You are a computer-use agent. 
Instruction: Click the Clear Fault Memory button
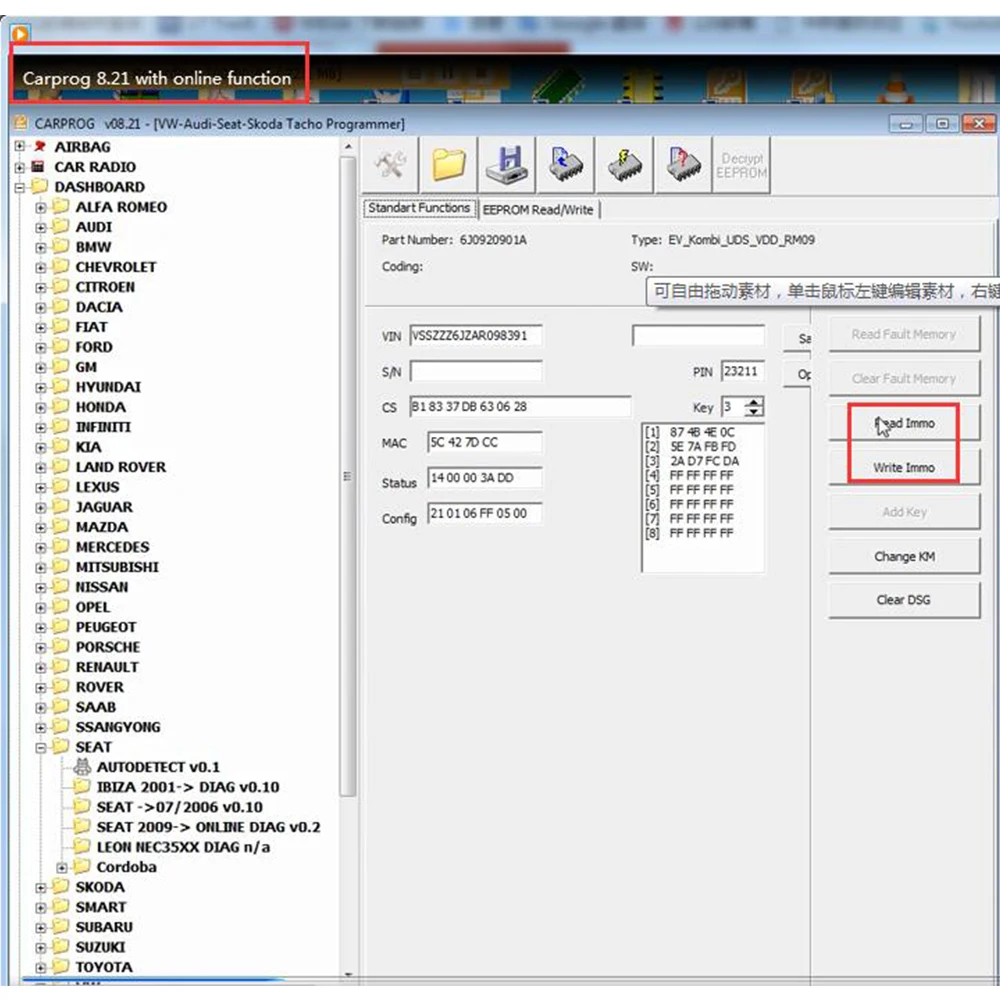[903, 379]
